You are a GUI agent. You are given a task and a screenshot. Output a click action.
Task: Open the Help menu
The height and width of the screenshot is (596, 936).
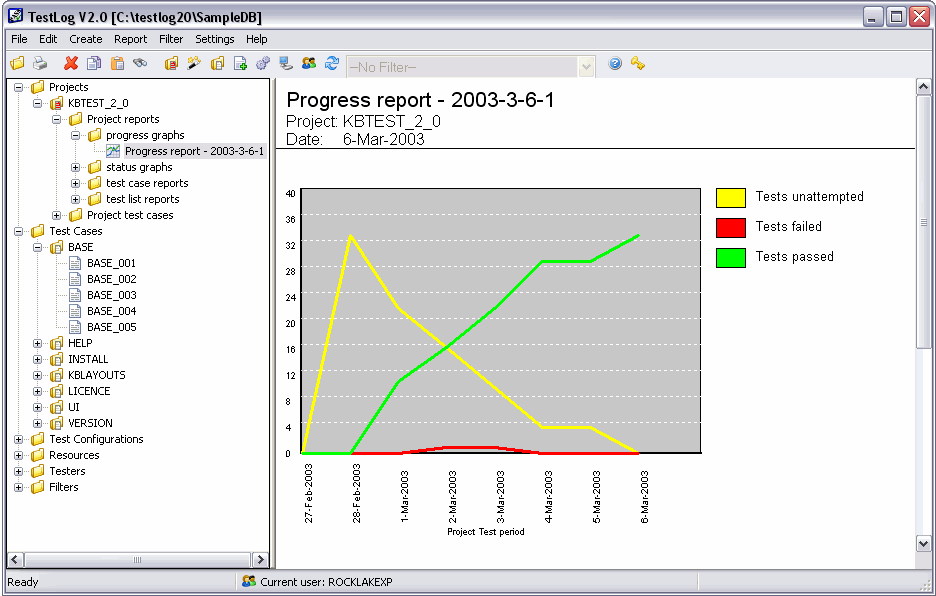pos(257,39)
